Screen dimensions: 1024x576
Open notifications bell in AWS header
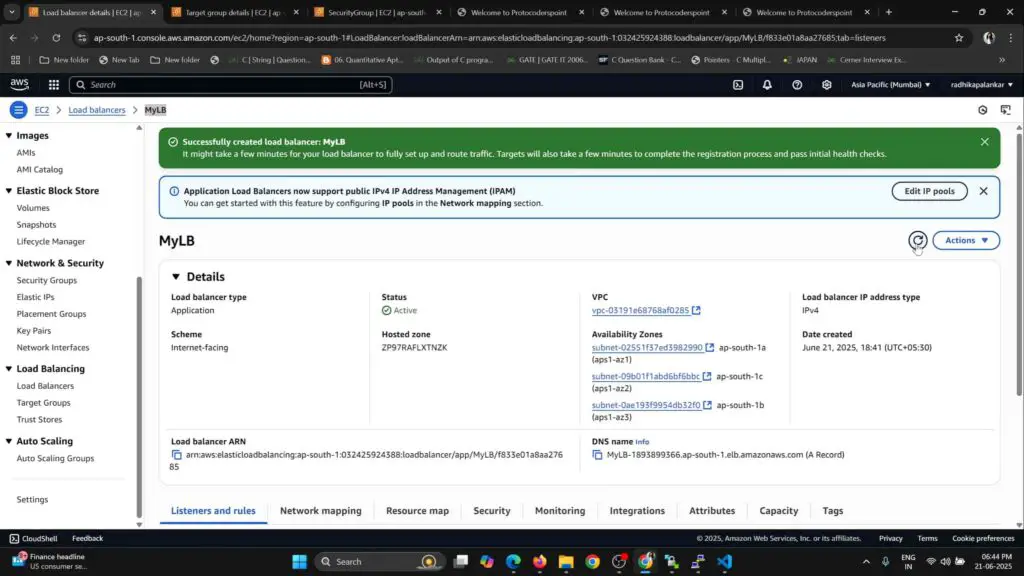[x=767, y=84]
